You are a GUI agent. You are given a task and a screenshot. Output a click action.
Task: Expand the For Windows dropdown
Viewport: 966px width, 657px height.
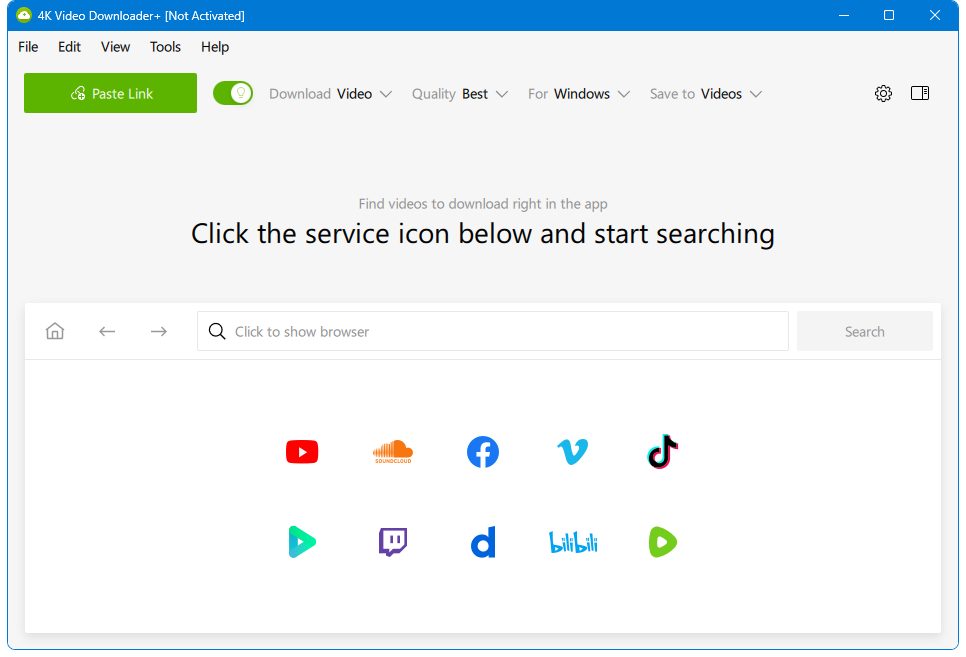point(578,94)
